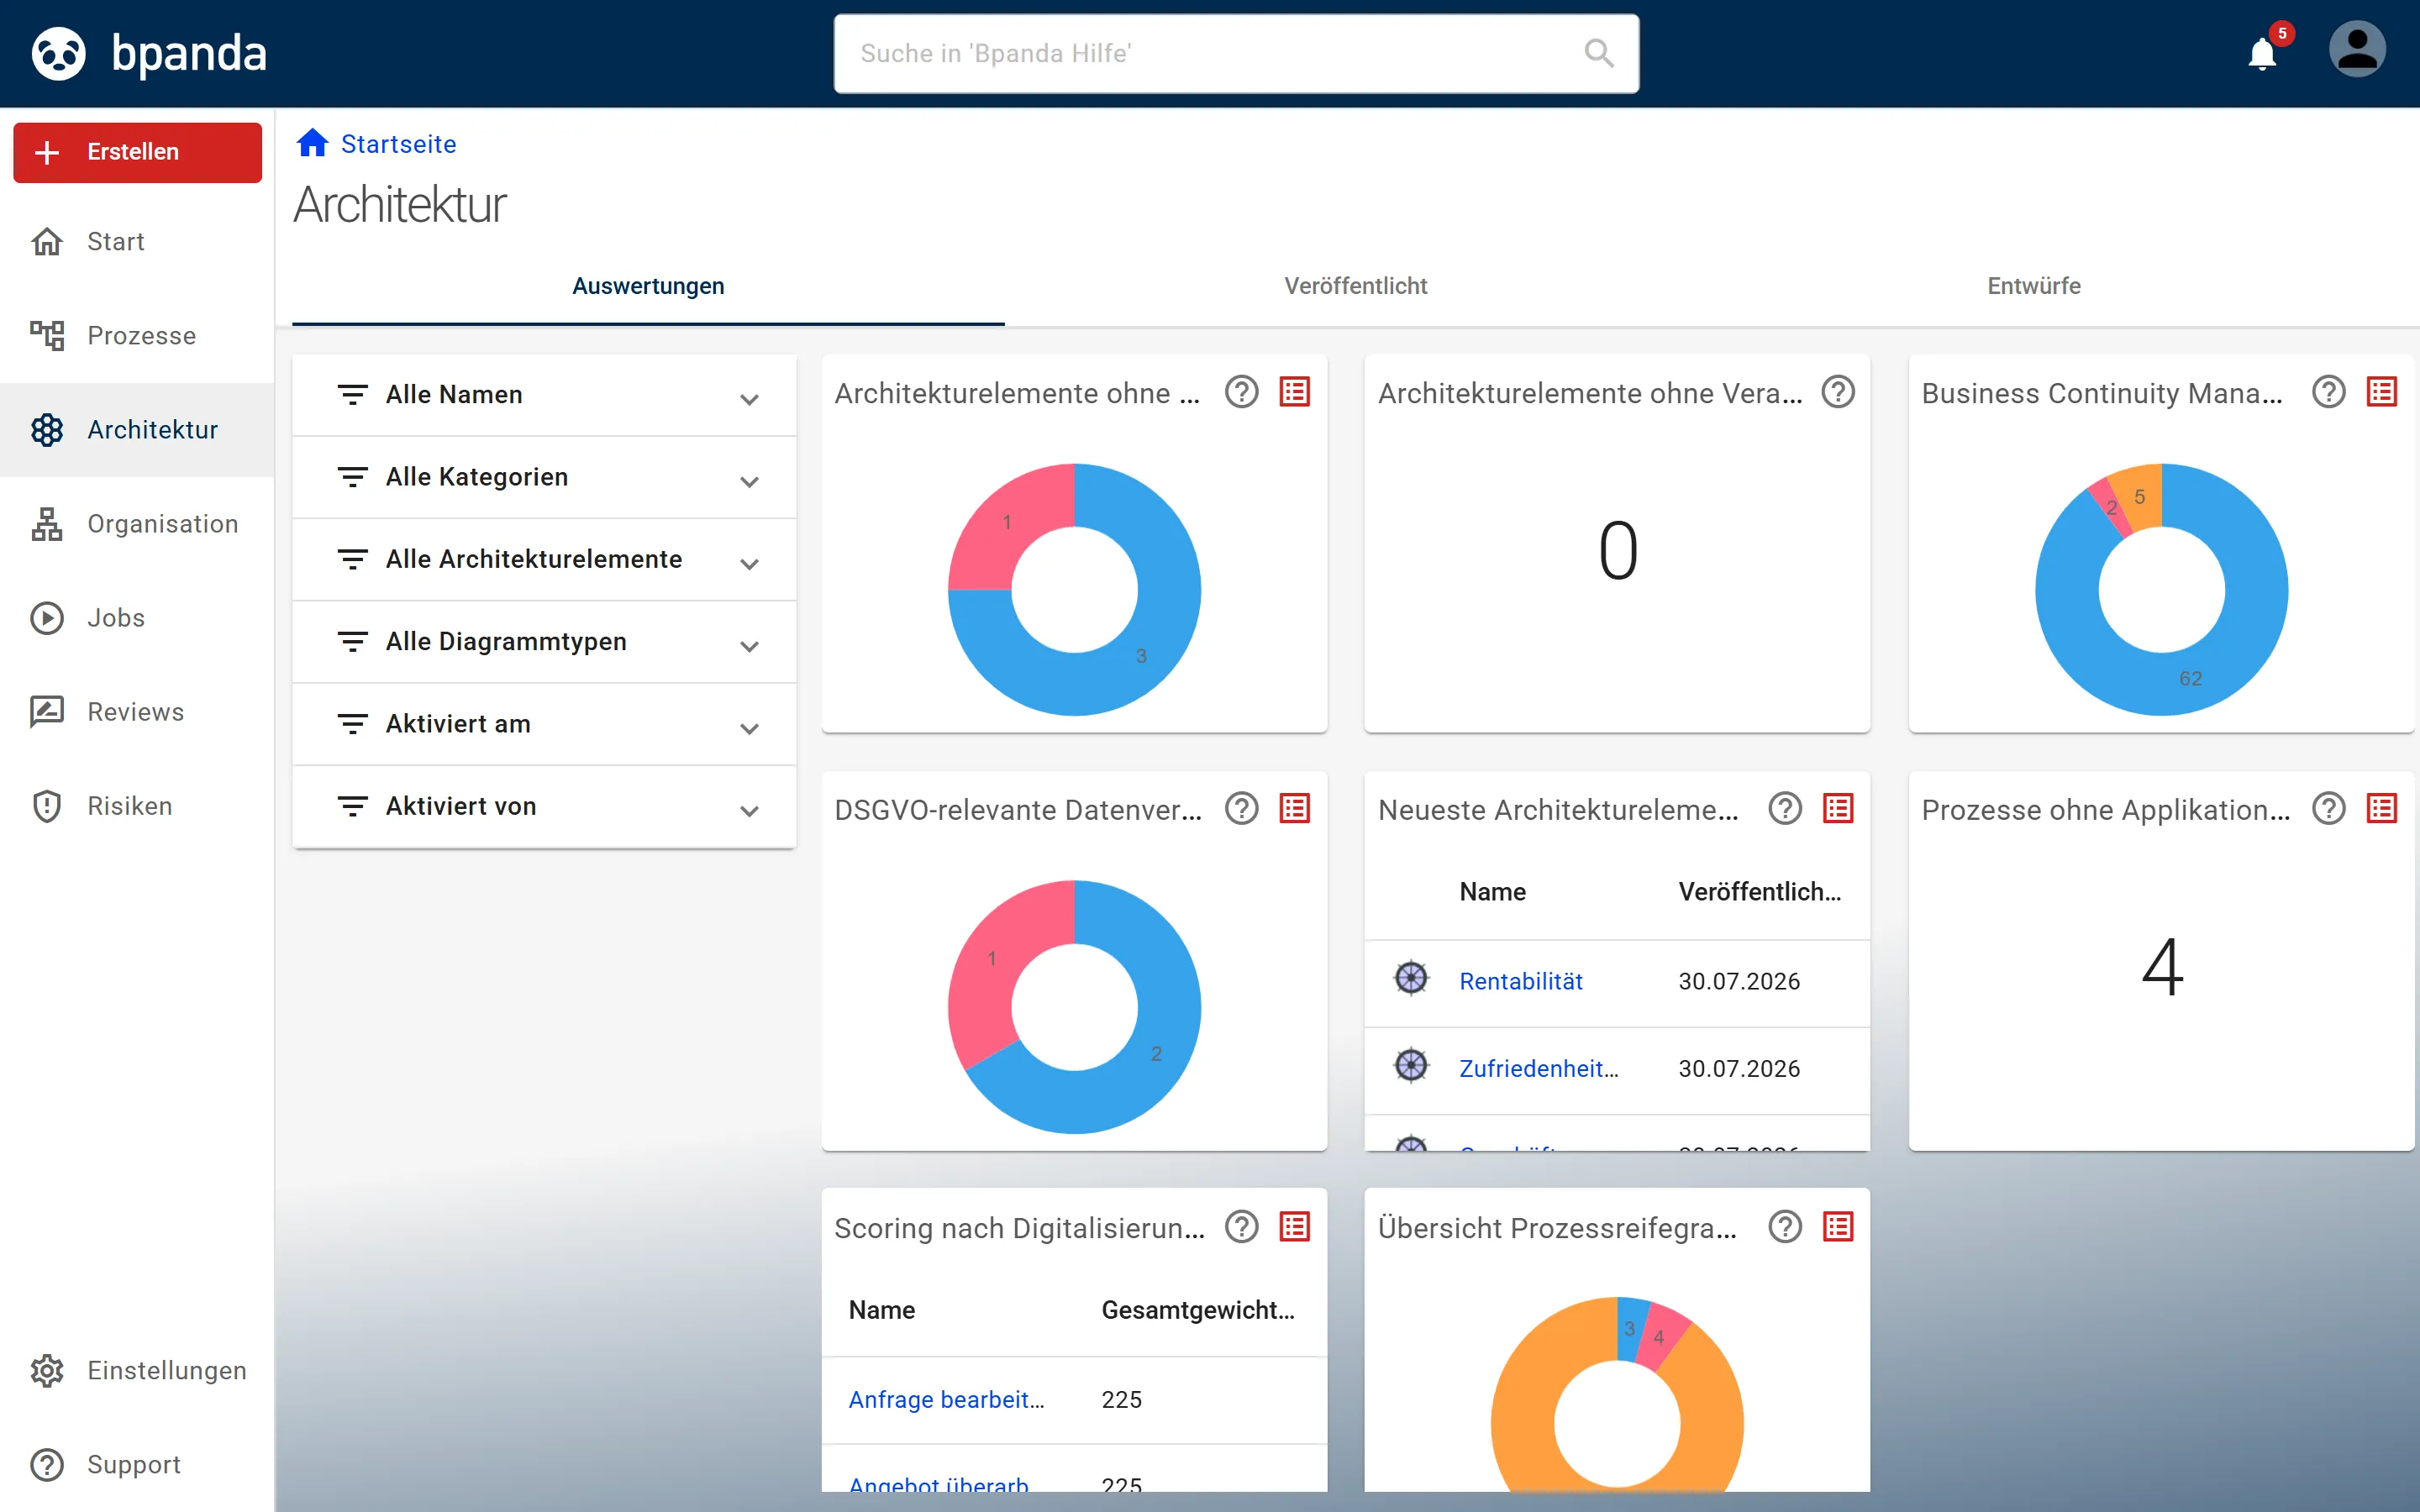
Task: Open the Zufriedenheit... link
Action: coord(1538,1068)
